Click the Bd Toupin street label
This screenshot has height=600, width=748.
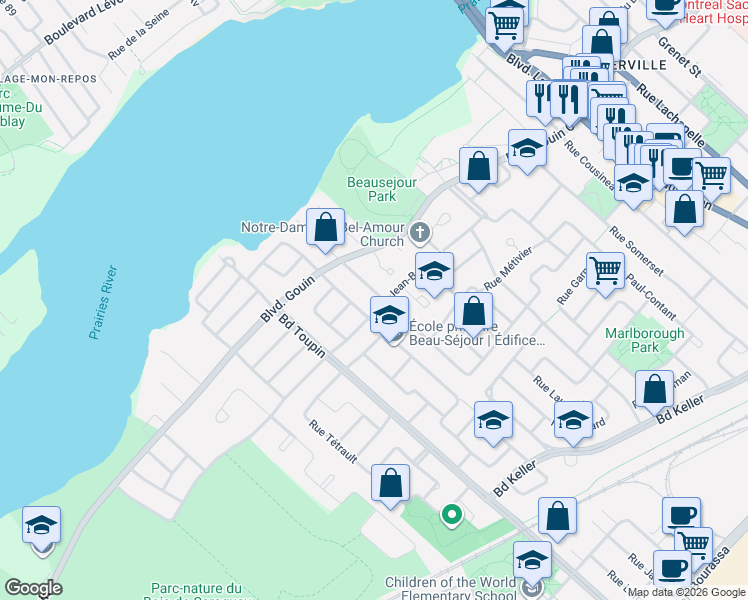point(302,336)
